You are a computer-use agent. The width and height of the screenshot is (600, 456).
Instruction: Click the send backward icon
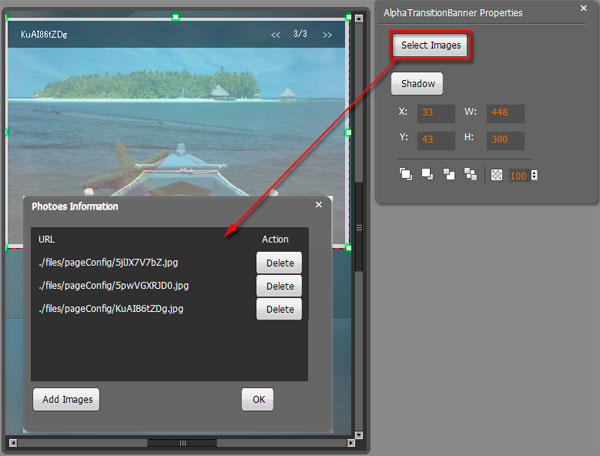coord(449,174)
